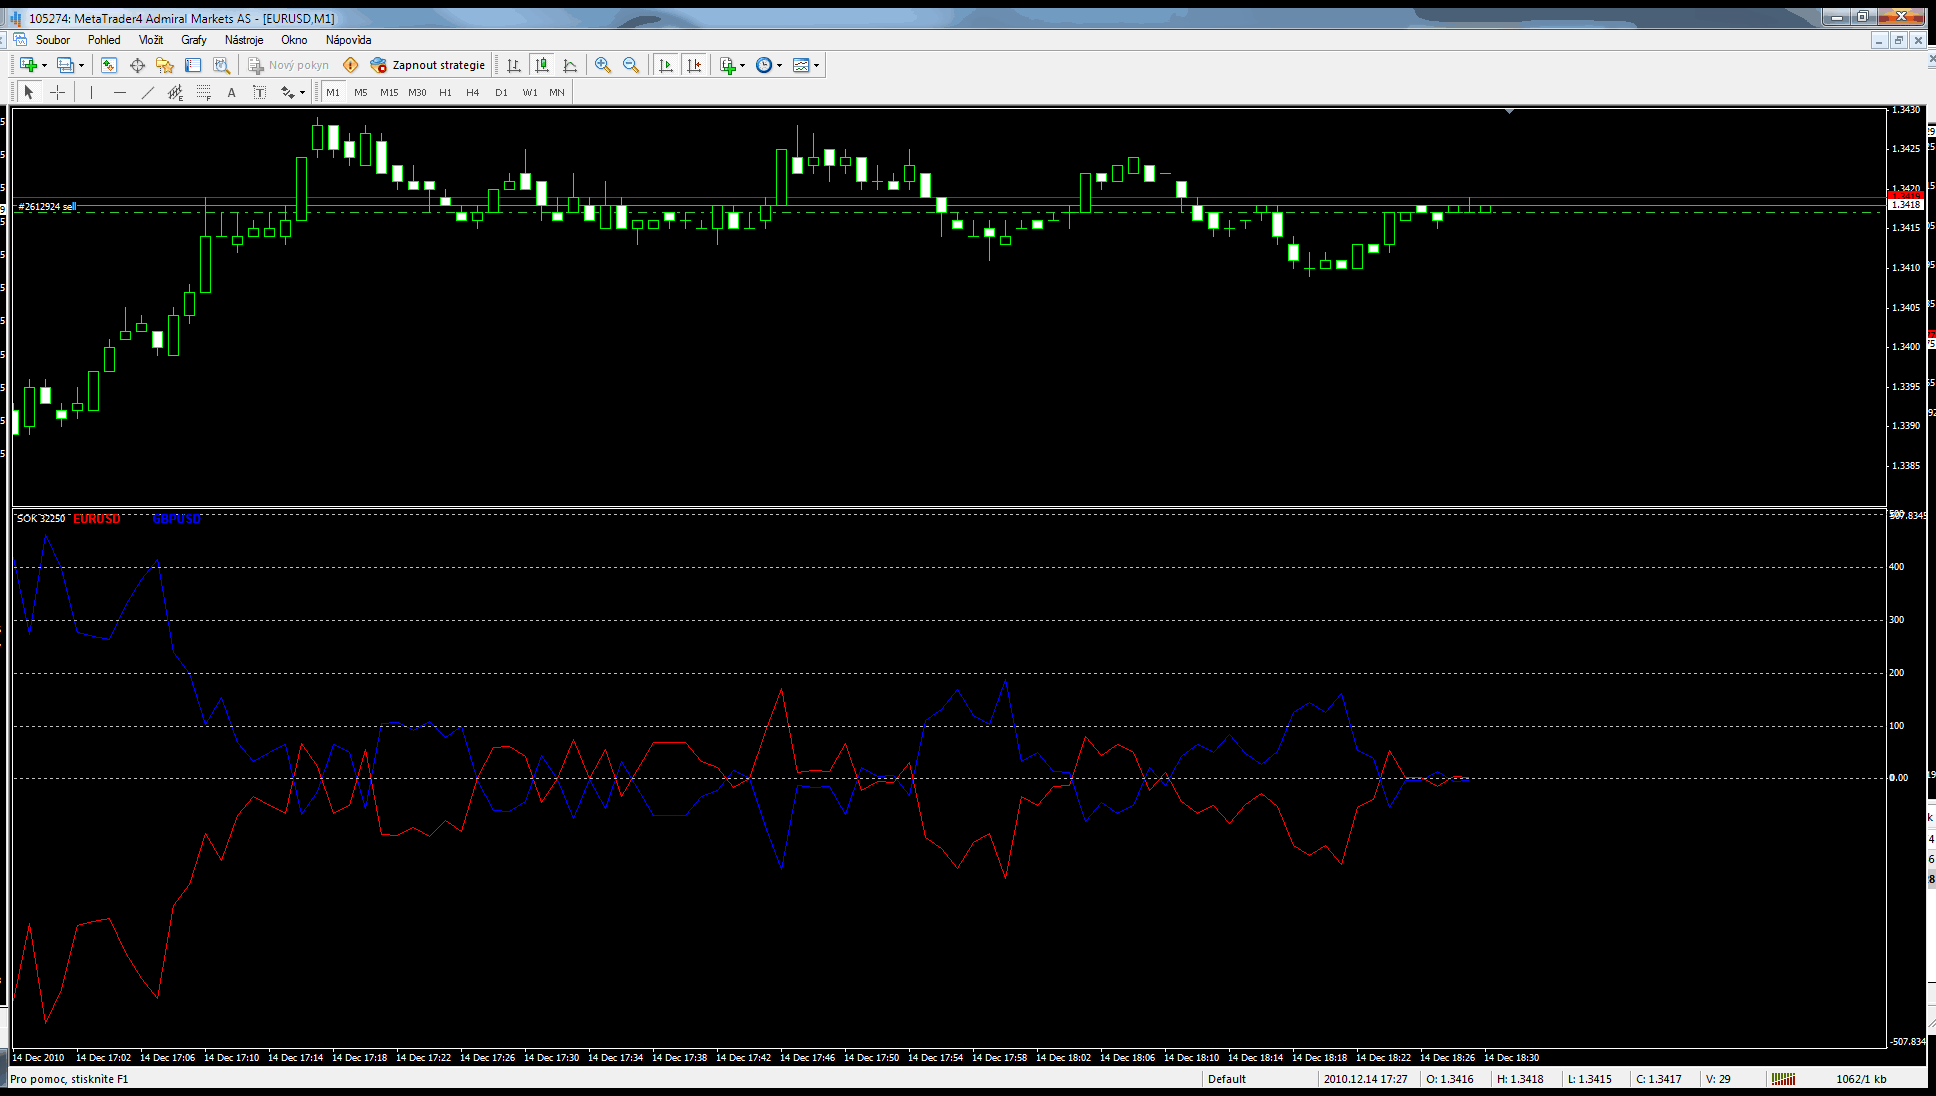Screen dimensions: 1936x1096
Task: Select the D1 timeframe
Action: 501,92
